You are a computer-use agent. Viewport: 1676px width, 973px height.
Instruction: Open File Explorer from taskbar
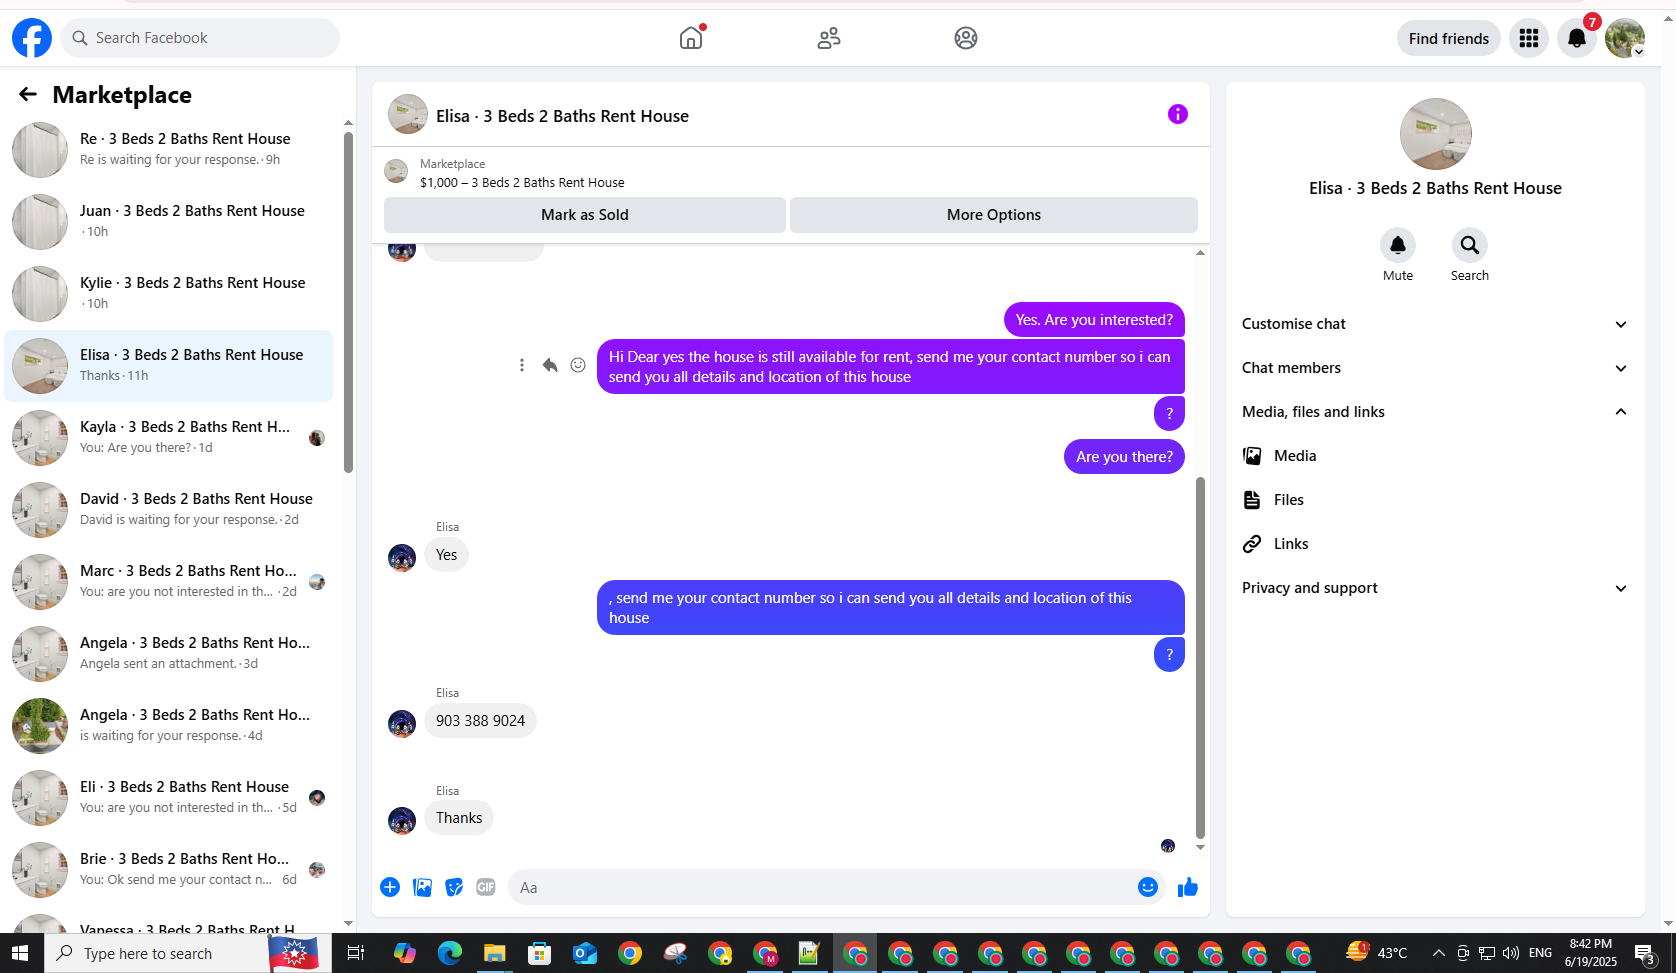[495, 953]
